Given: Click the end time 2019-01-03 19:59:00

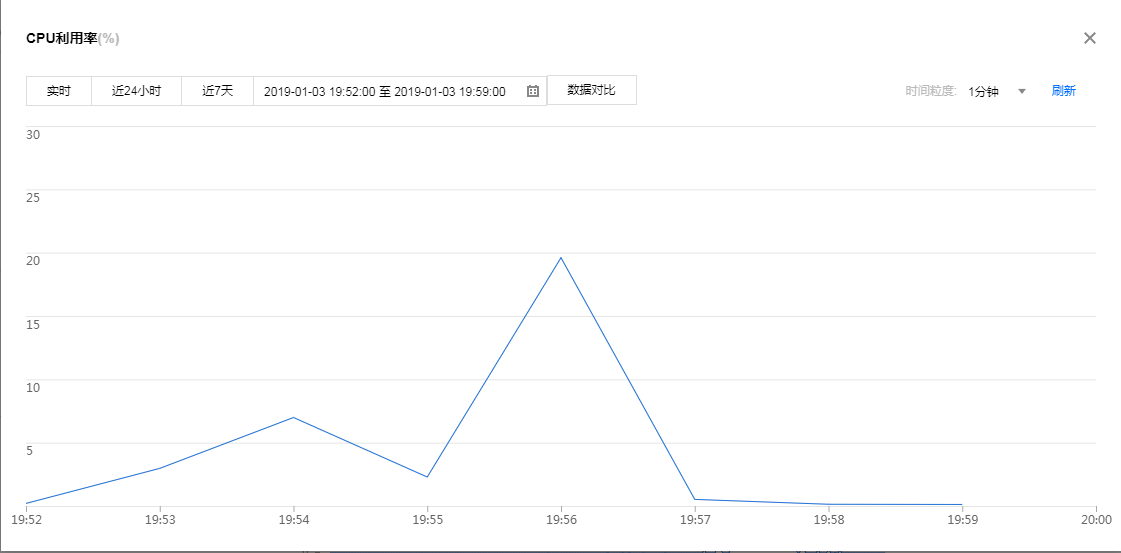Looking at the screenshot, I should [450, 91].
